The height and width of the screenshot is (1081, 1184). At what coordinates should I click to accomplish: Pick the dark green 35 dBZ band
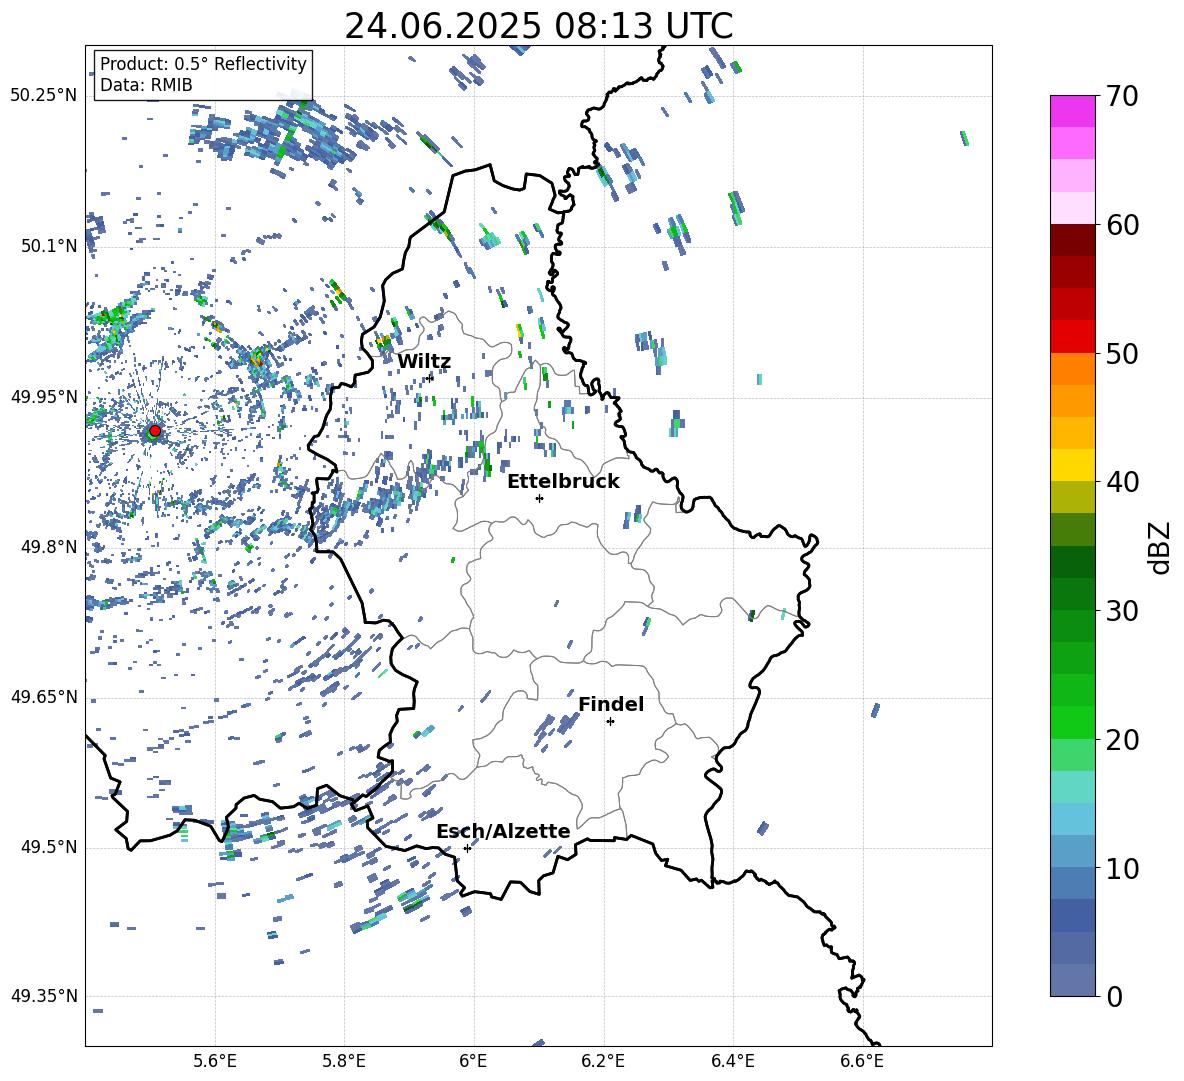pos(1072,562)
